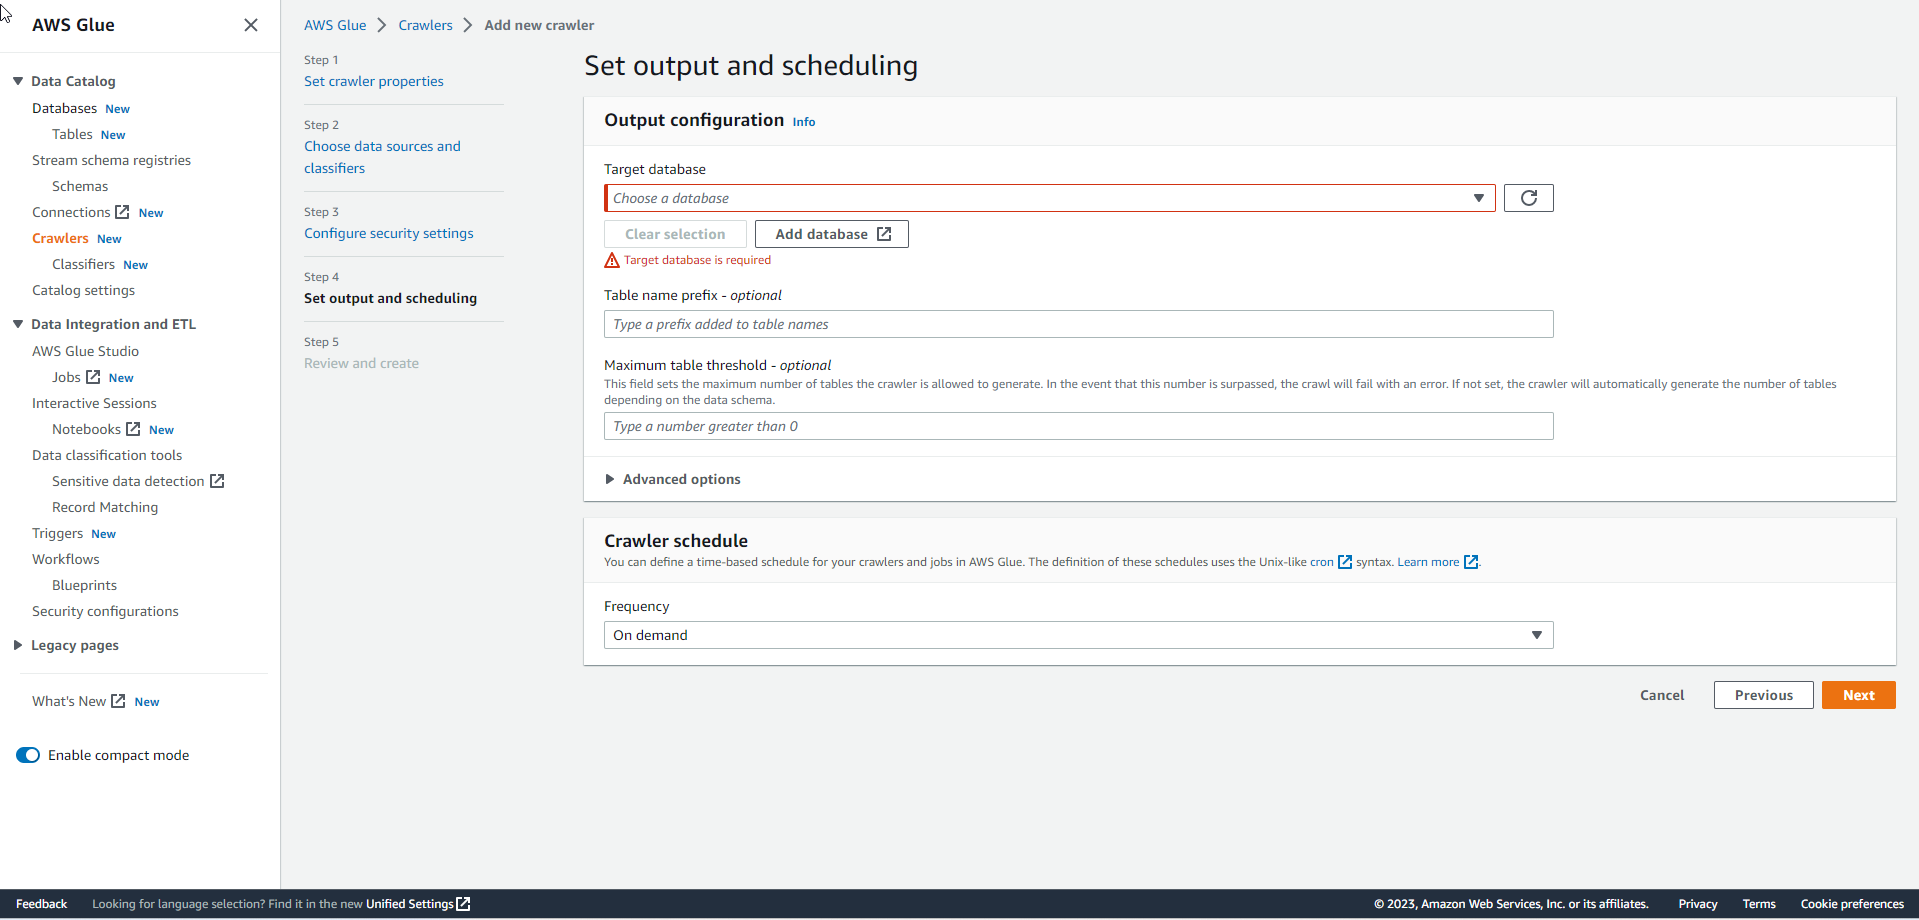Open Interactive Sessions
This screenshot has height=920, width=1919.
[x=94, y=403]
